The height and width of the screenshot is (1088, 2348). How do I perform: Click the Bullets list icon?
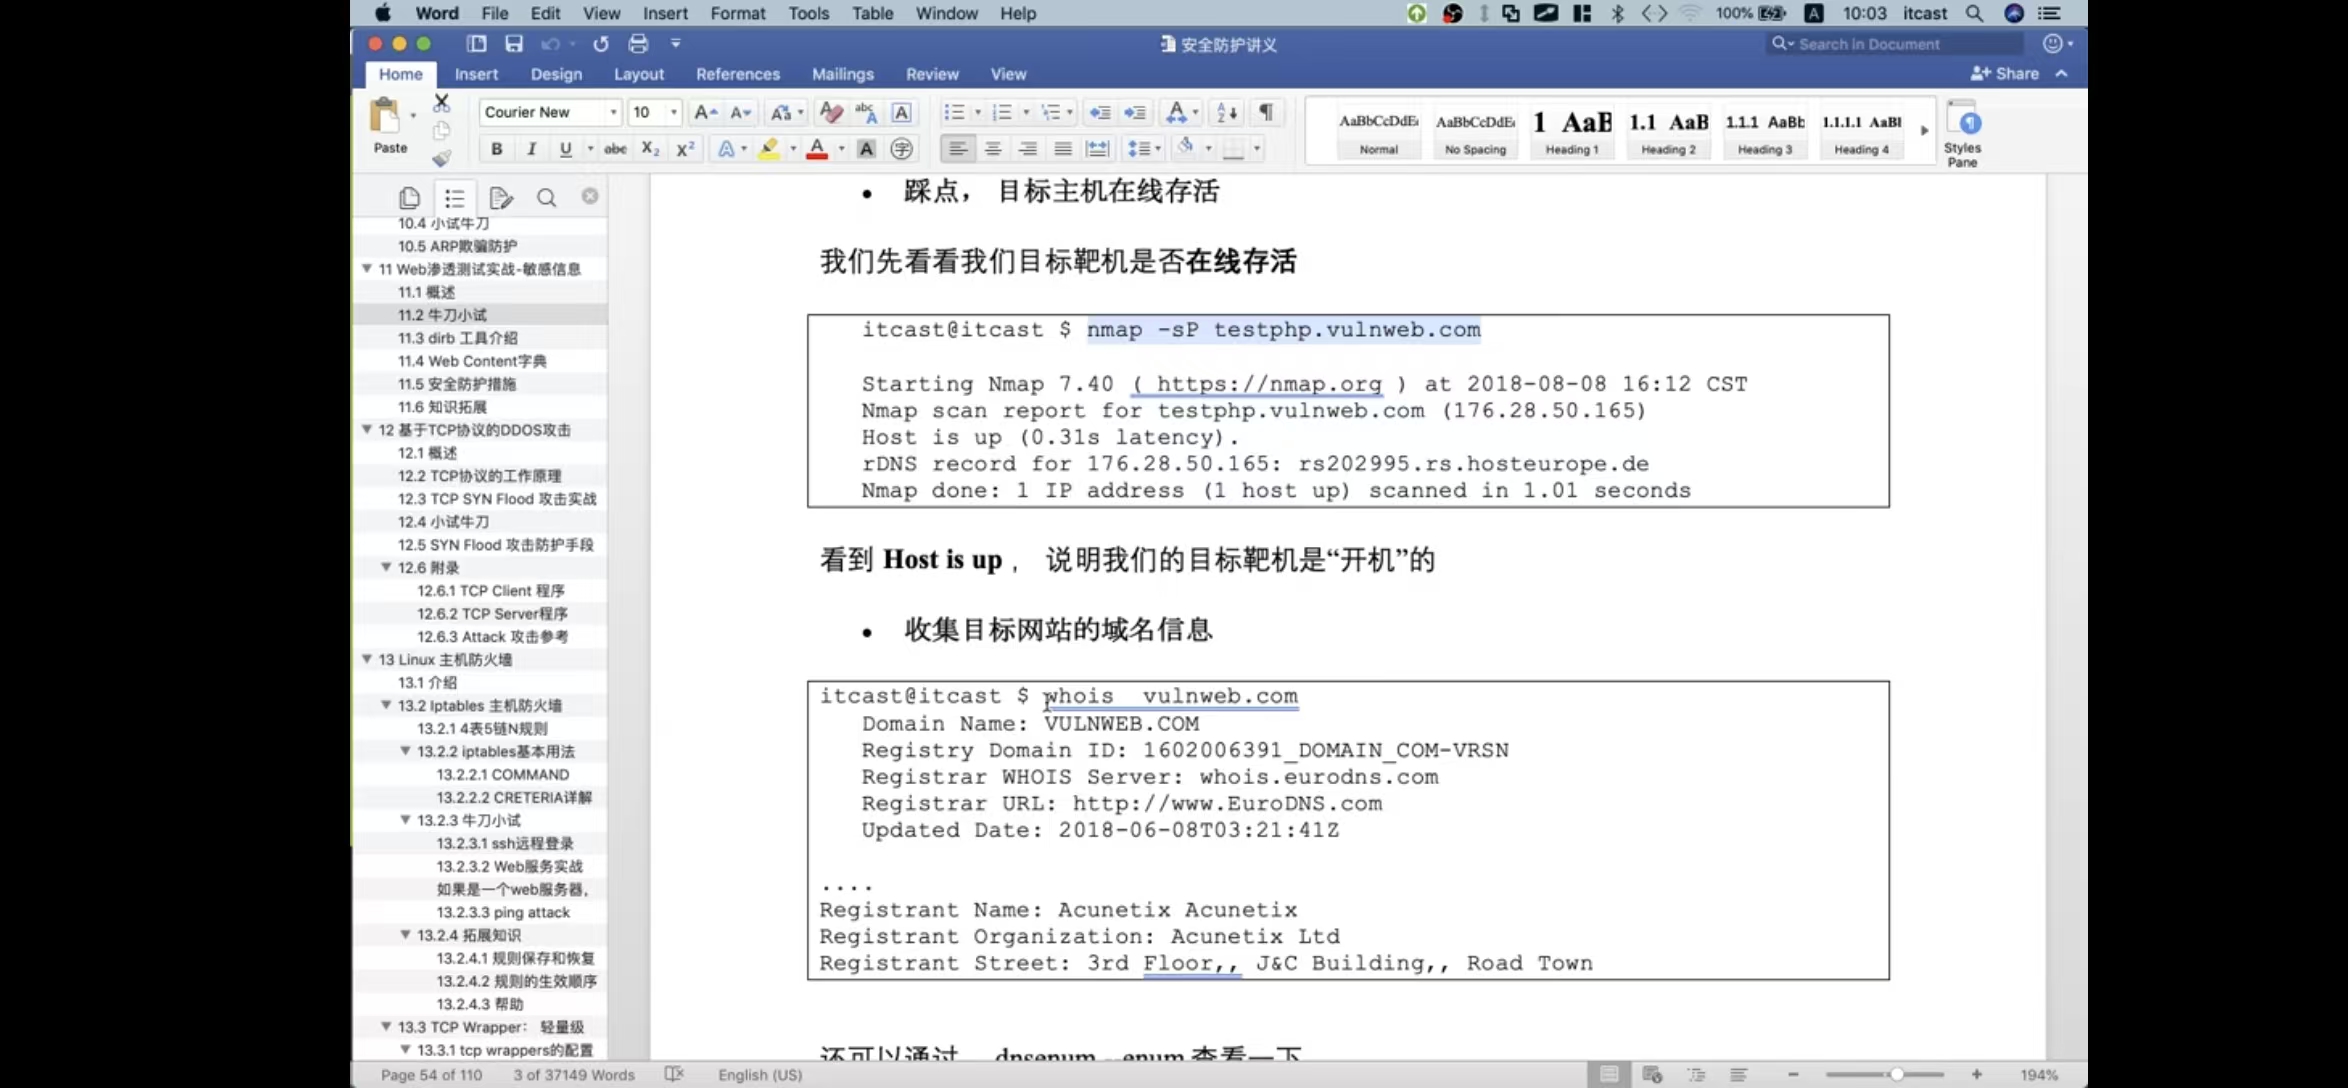(x=954, y=113)
